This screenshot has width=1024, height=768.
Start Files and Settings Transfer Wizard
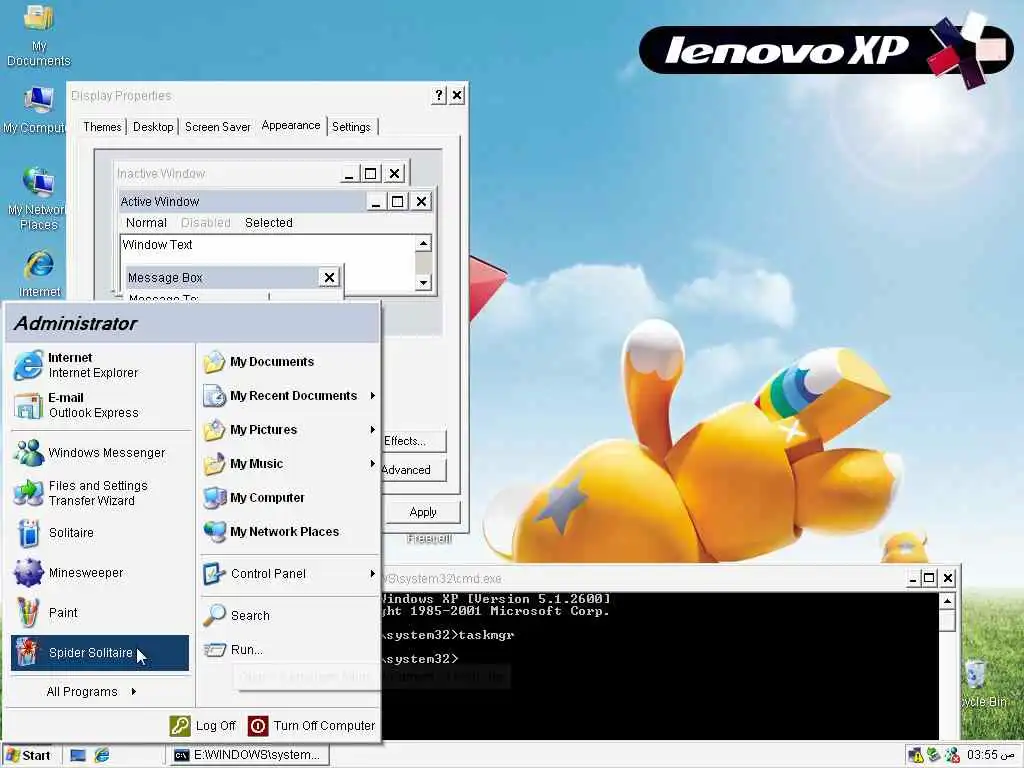point(100,493)
